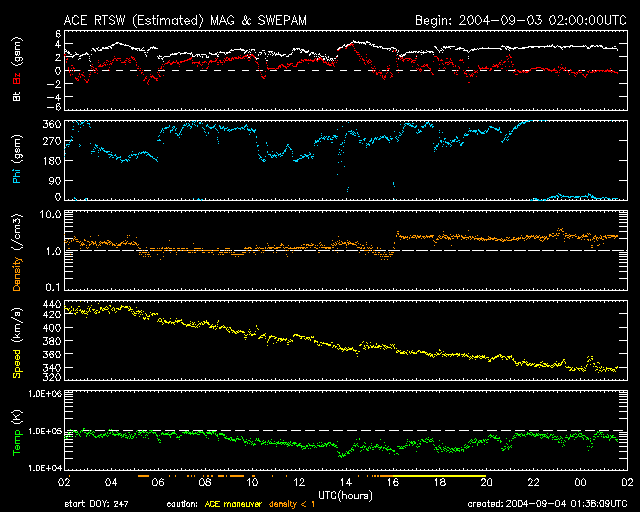Screen dimensions: 640x512
Task: Click the "420" tick on the Speed axis
Action: [52, 315]
